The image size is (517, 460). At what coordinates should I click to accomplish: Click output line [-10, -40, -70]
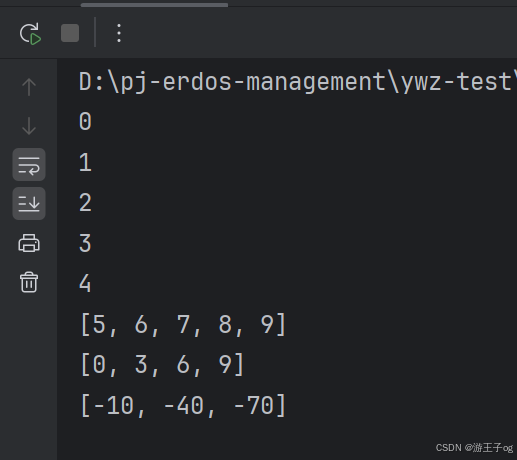coord(183,406)
